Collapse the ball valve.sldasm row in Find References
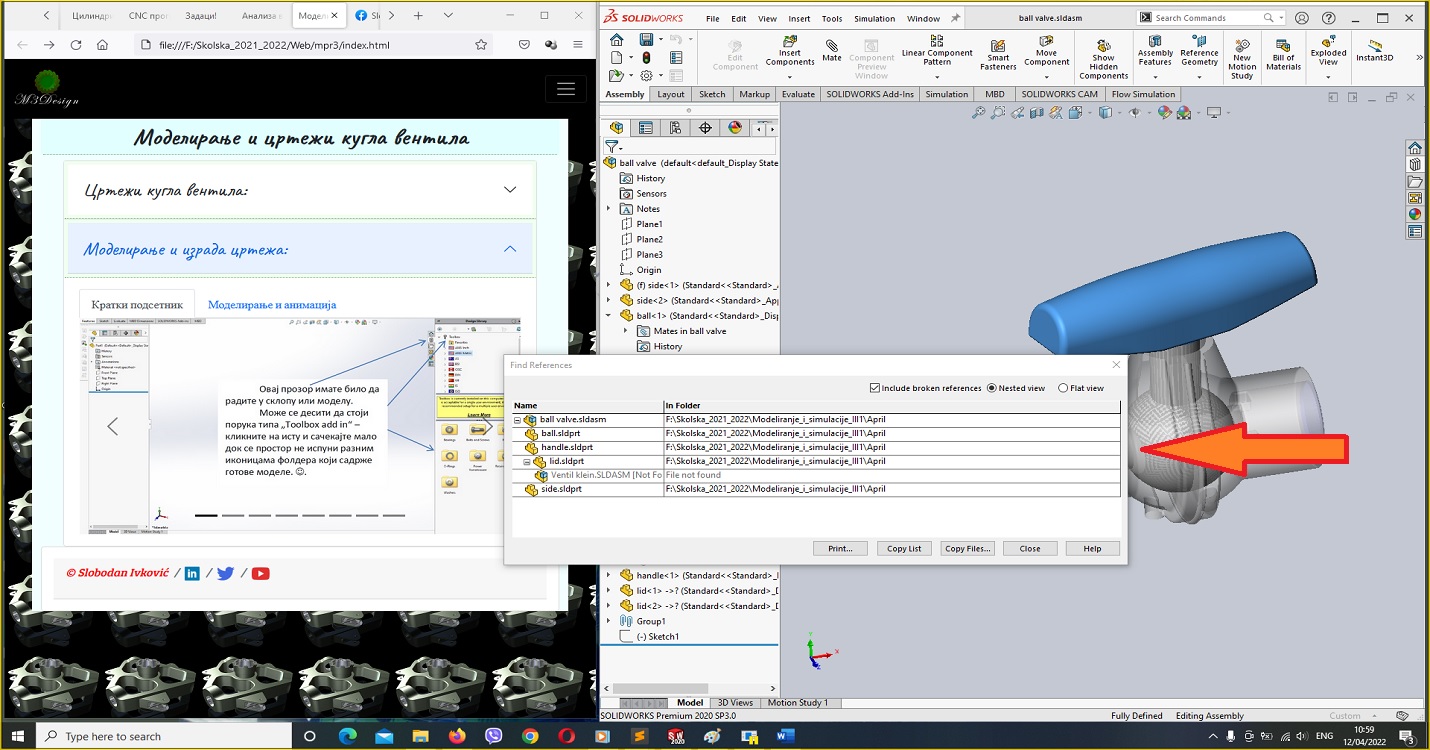 (x=518, y=420)
